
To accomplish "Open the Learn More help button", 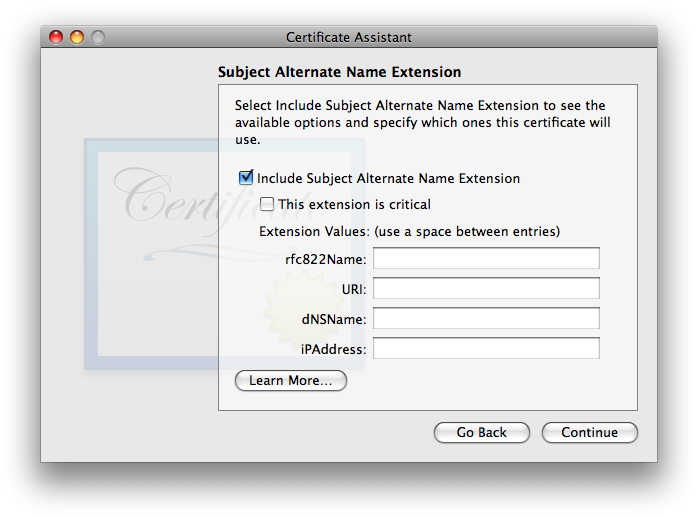I will [291, 380].
